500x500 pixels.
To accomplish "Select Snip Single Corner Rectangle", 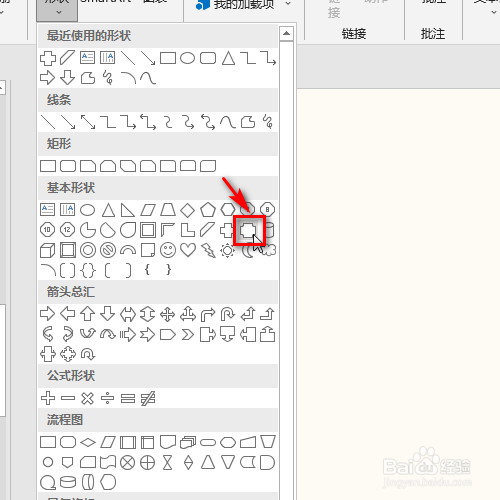I will click(x=88, y=166).
